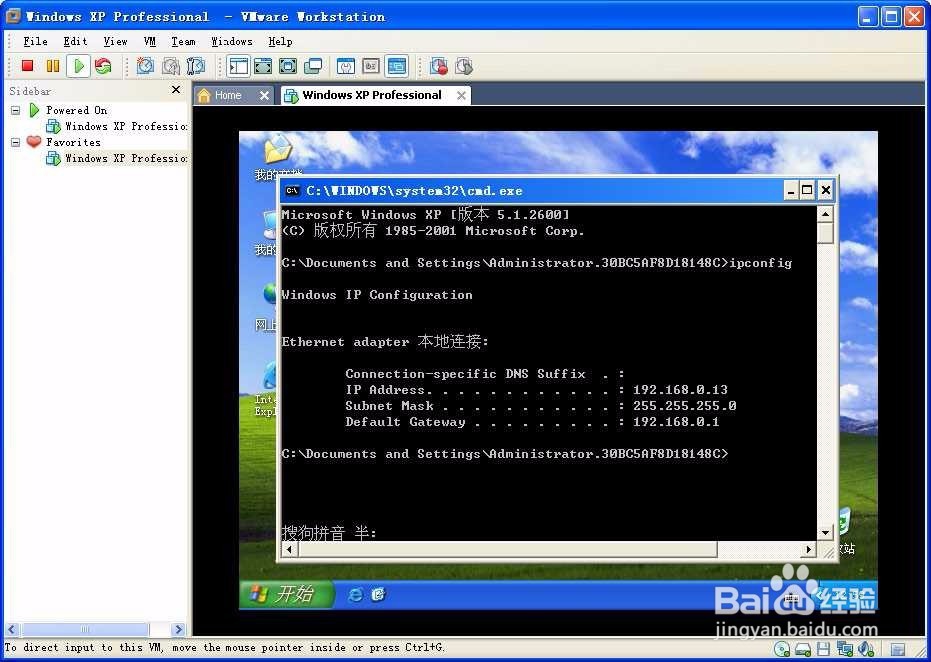Close the Windows XP Professional tab

[x=461, y=95]
